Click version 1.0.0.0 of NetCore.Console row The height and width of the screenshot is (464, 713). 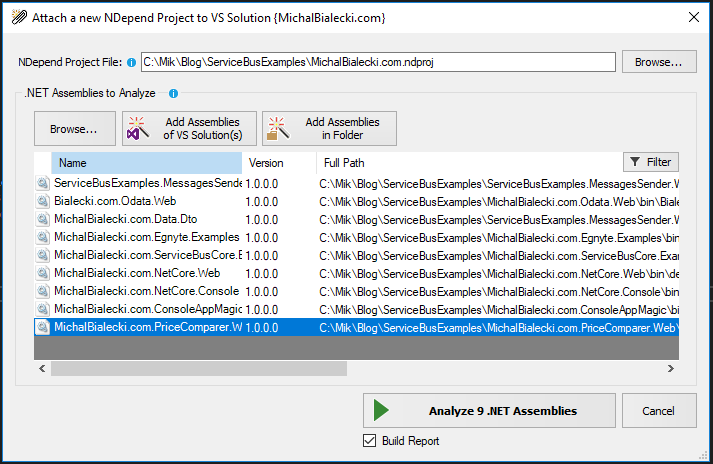262,292
